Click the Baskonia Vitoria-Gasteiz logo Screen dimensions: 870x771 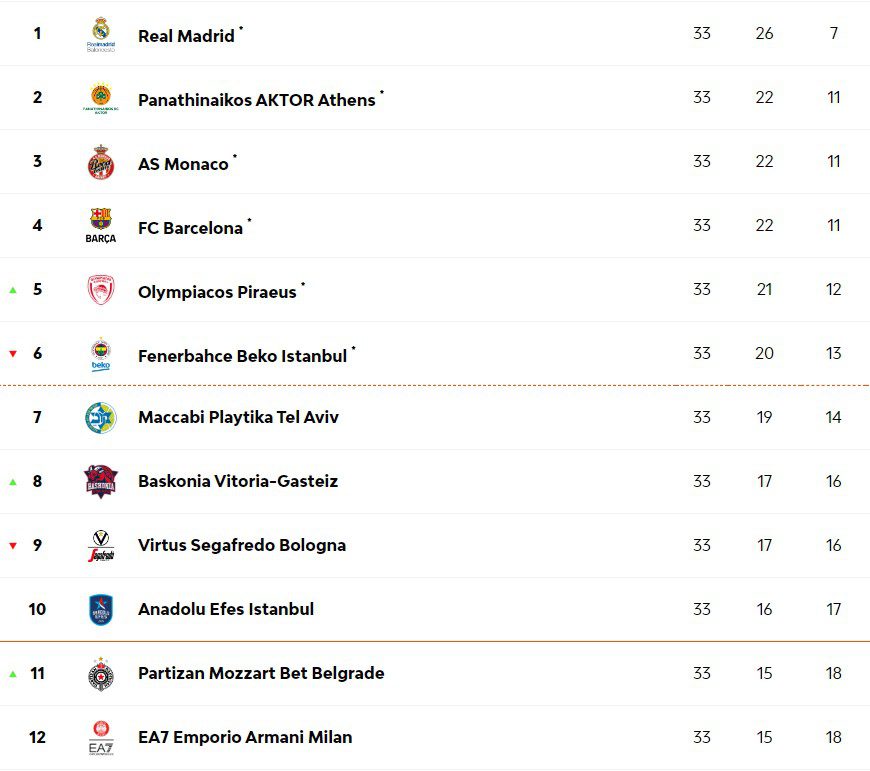[101, 482]
